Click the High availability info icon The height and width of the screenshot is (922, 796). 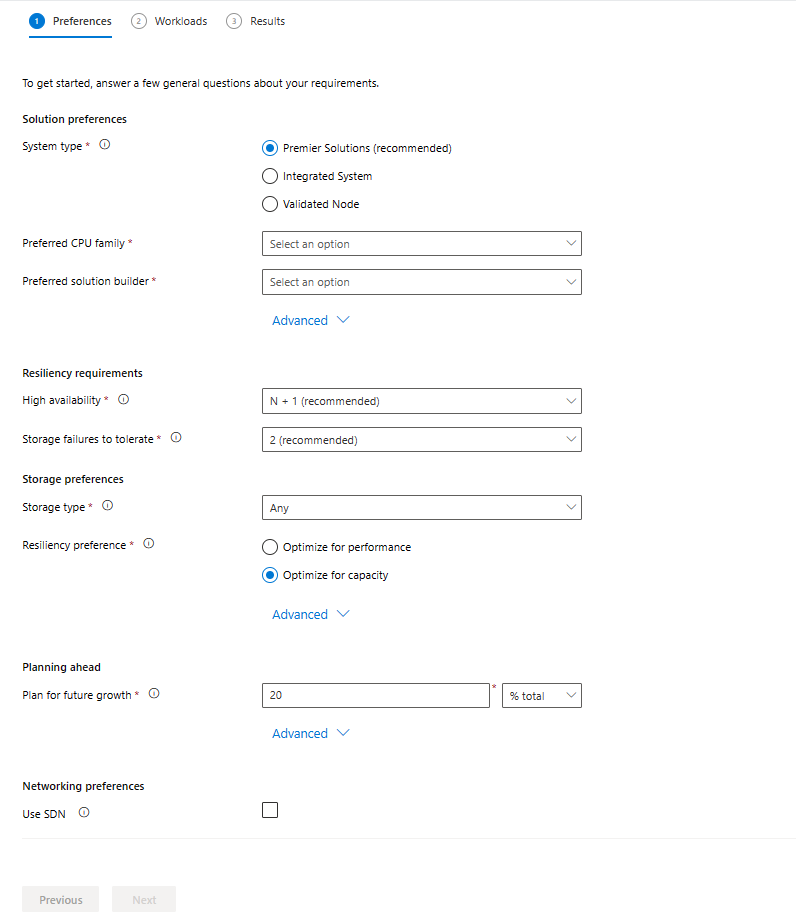[x=121, y=399]
